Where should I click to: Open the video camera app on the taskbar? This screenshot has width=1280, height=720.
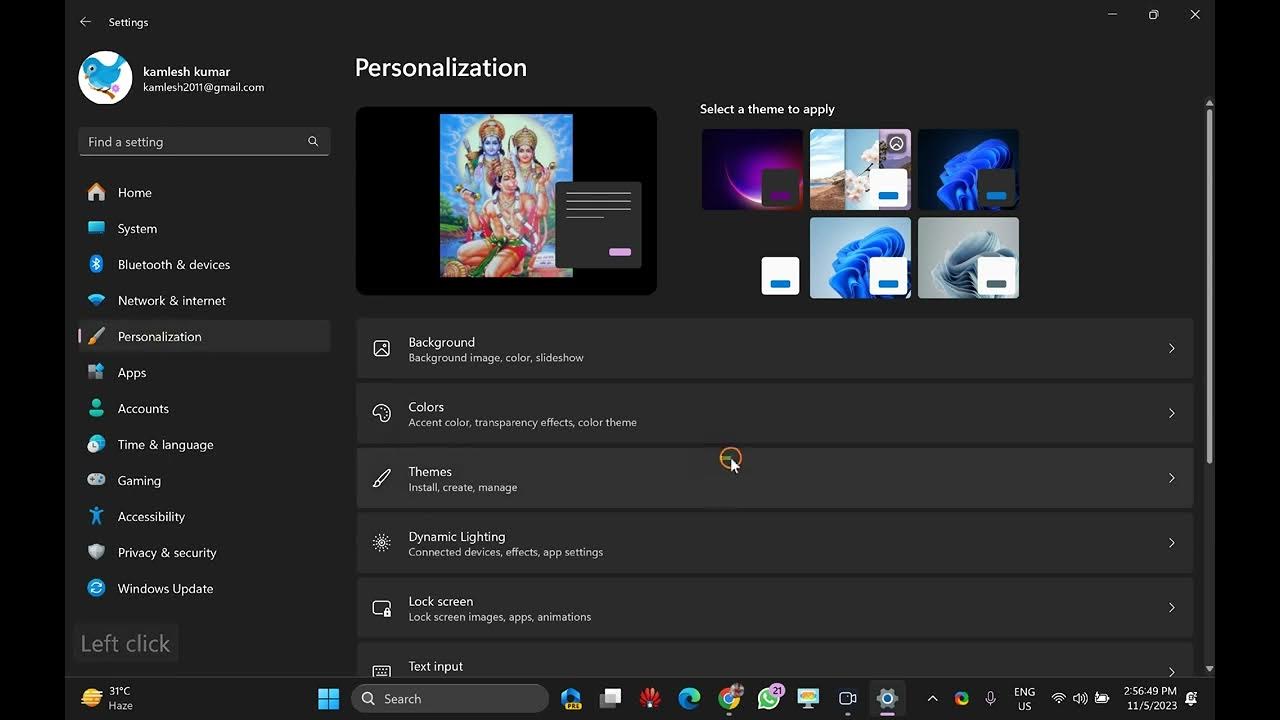point(848,699)
